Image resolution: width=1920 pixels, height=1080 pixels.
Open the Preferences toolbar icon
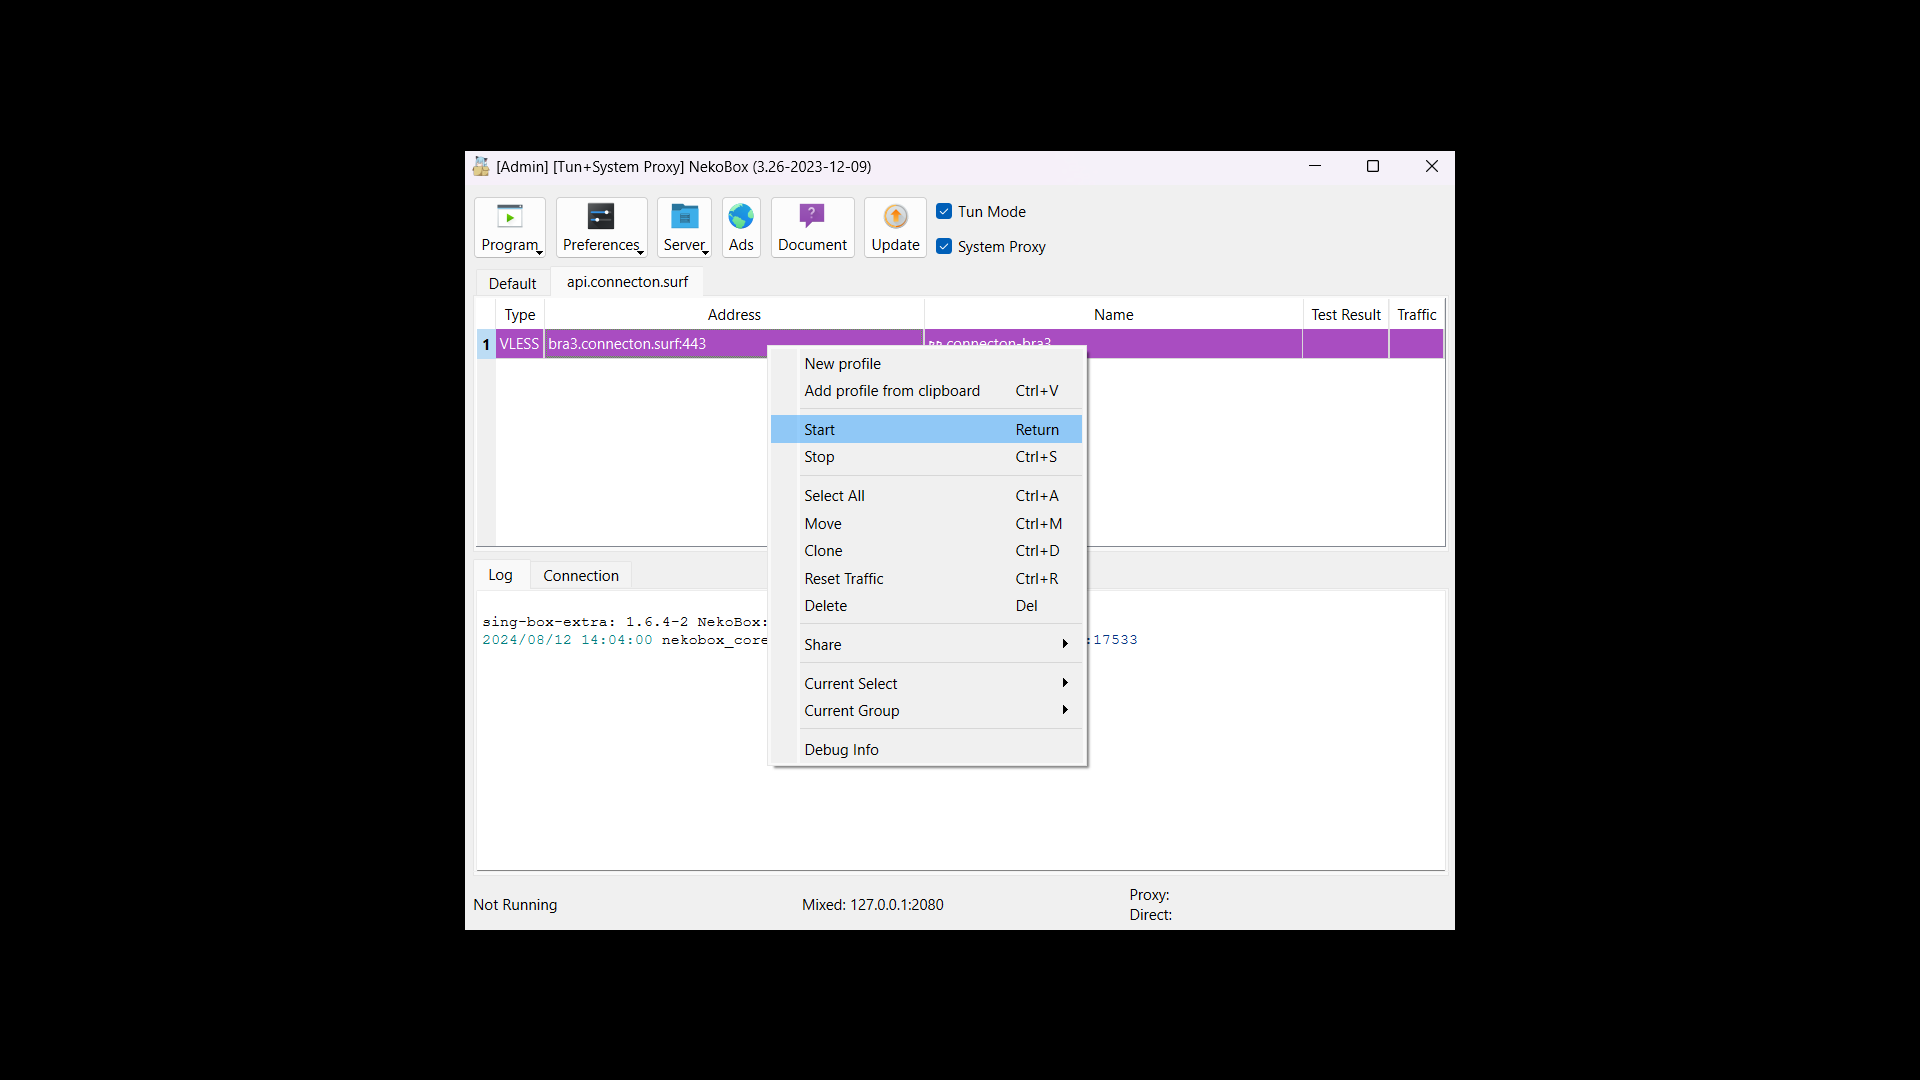(x=600, y=217)
